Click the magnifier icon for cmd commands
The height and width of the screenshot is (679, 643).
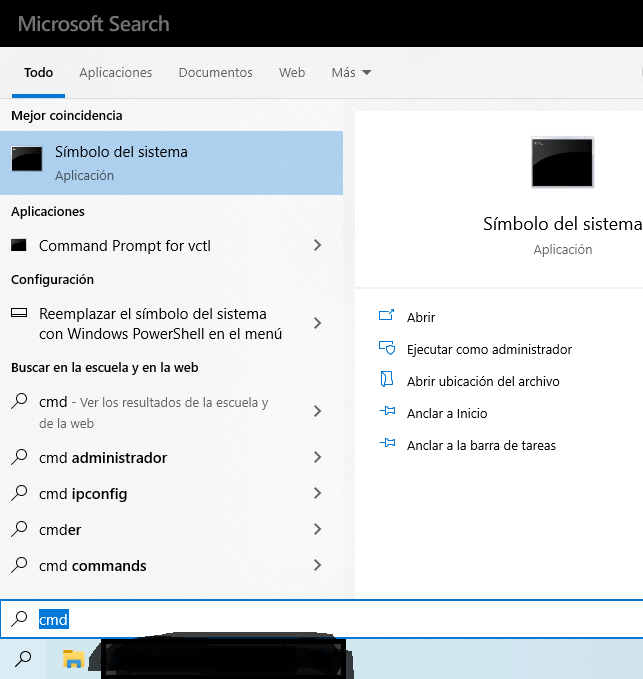19,565
